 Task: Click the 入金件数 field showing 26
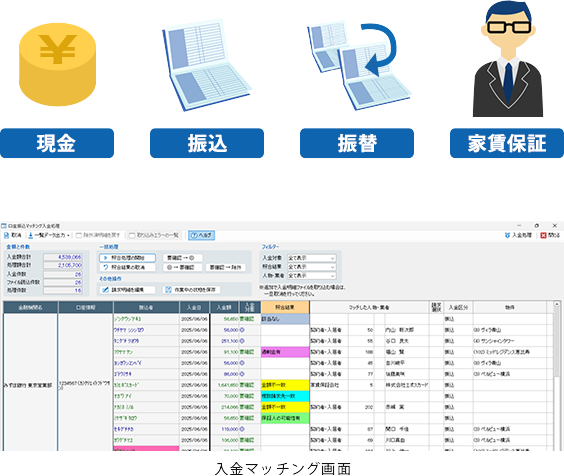coord(63,274)
